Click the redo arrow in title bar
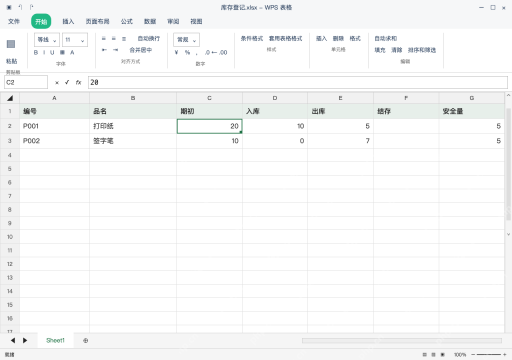 click(x=31, y=7)
